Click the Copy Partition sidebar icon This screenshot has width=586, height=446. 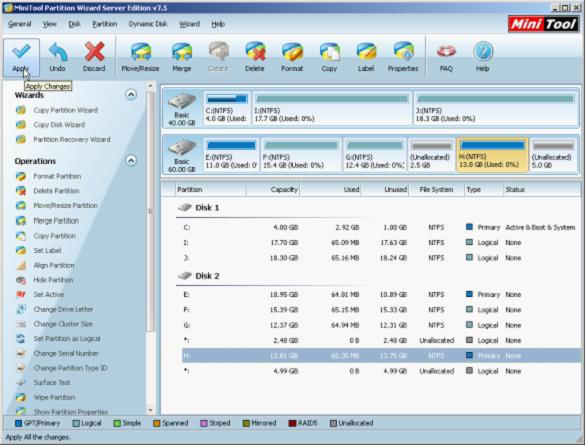click(21, 236)
